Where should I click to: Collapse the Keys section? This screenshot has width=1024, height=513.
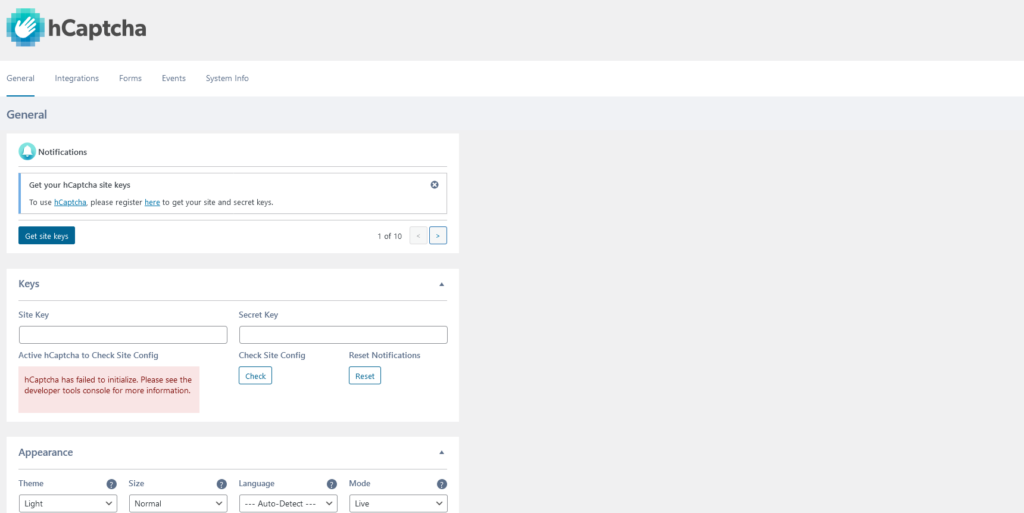point(442,284)
